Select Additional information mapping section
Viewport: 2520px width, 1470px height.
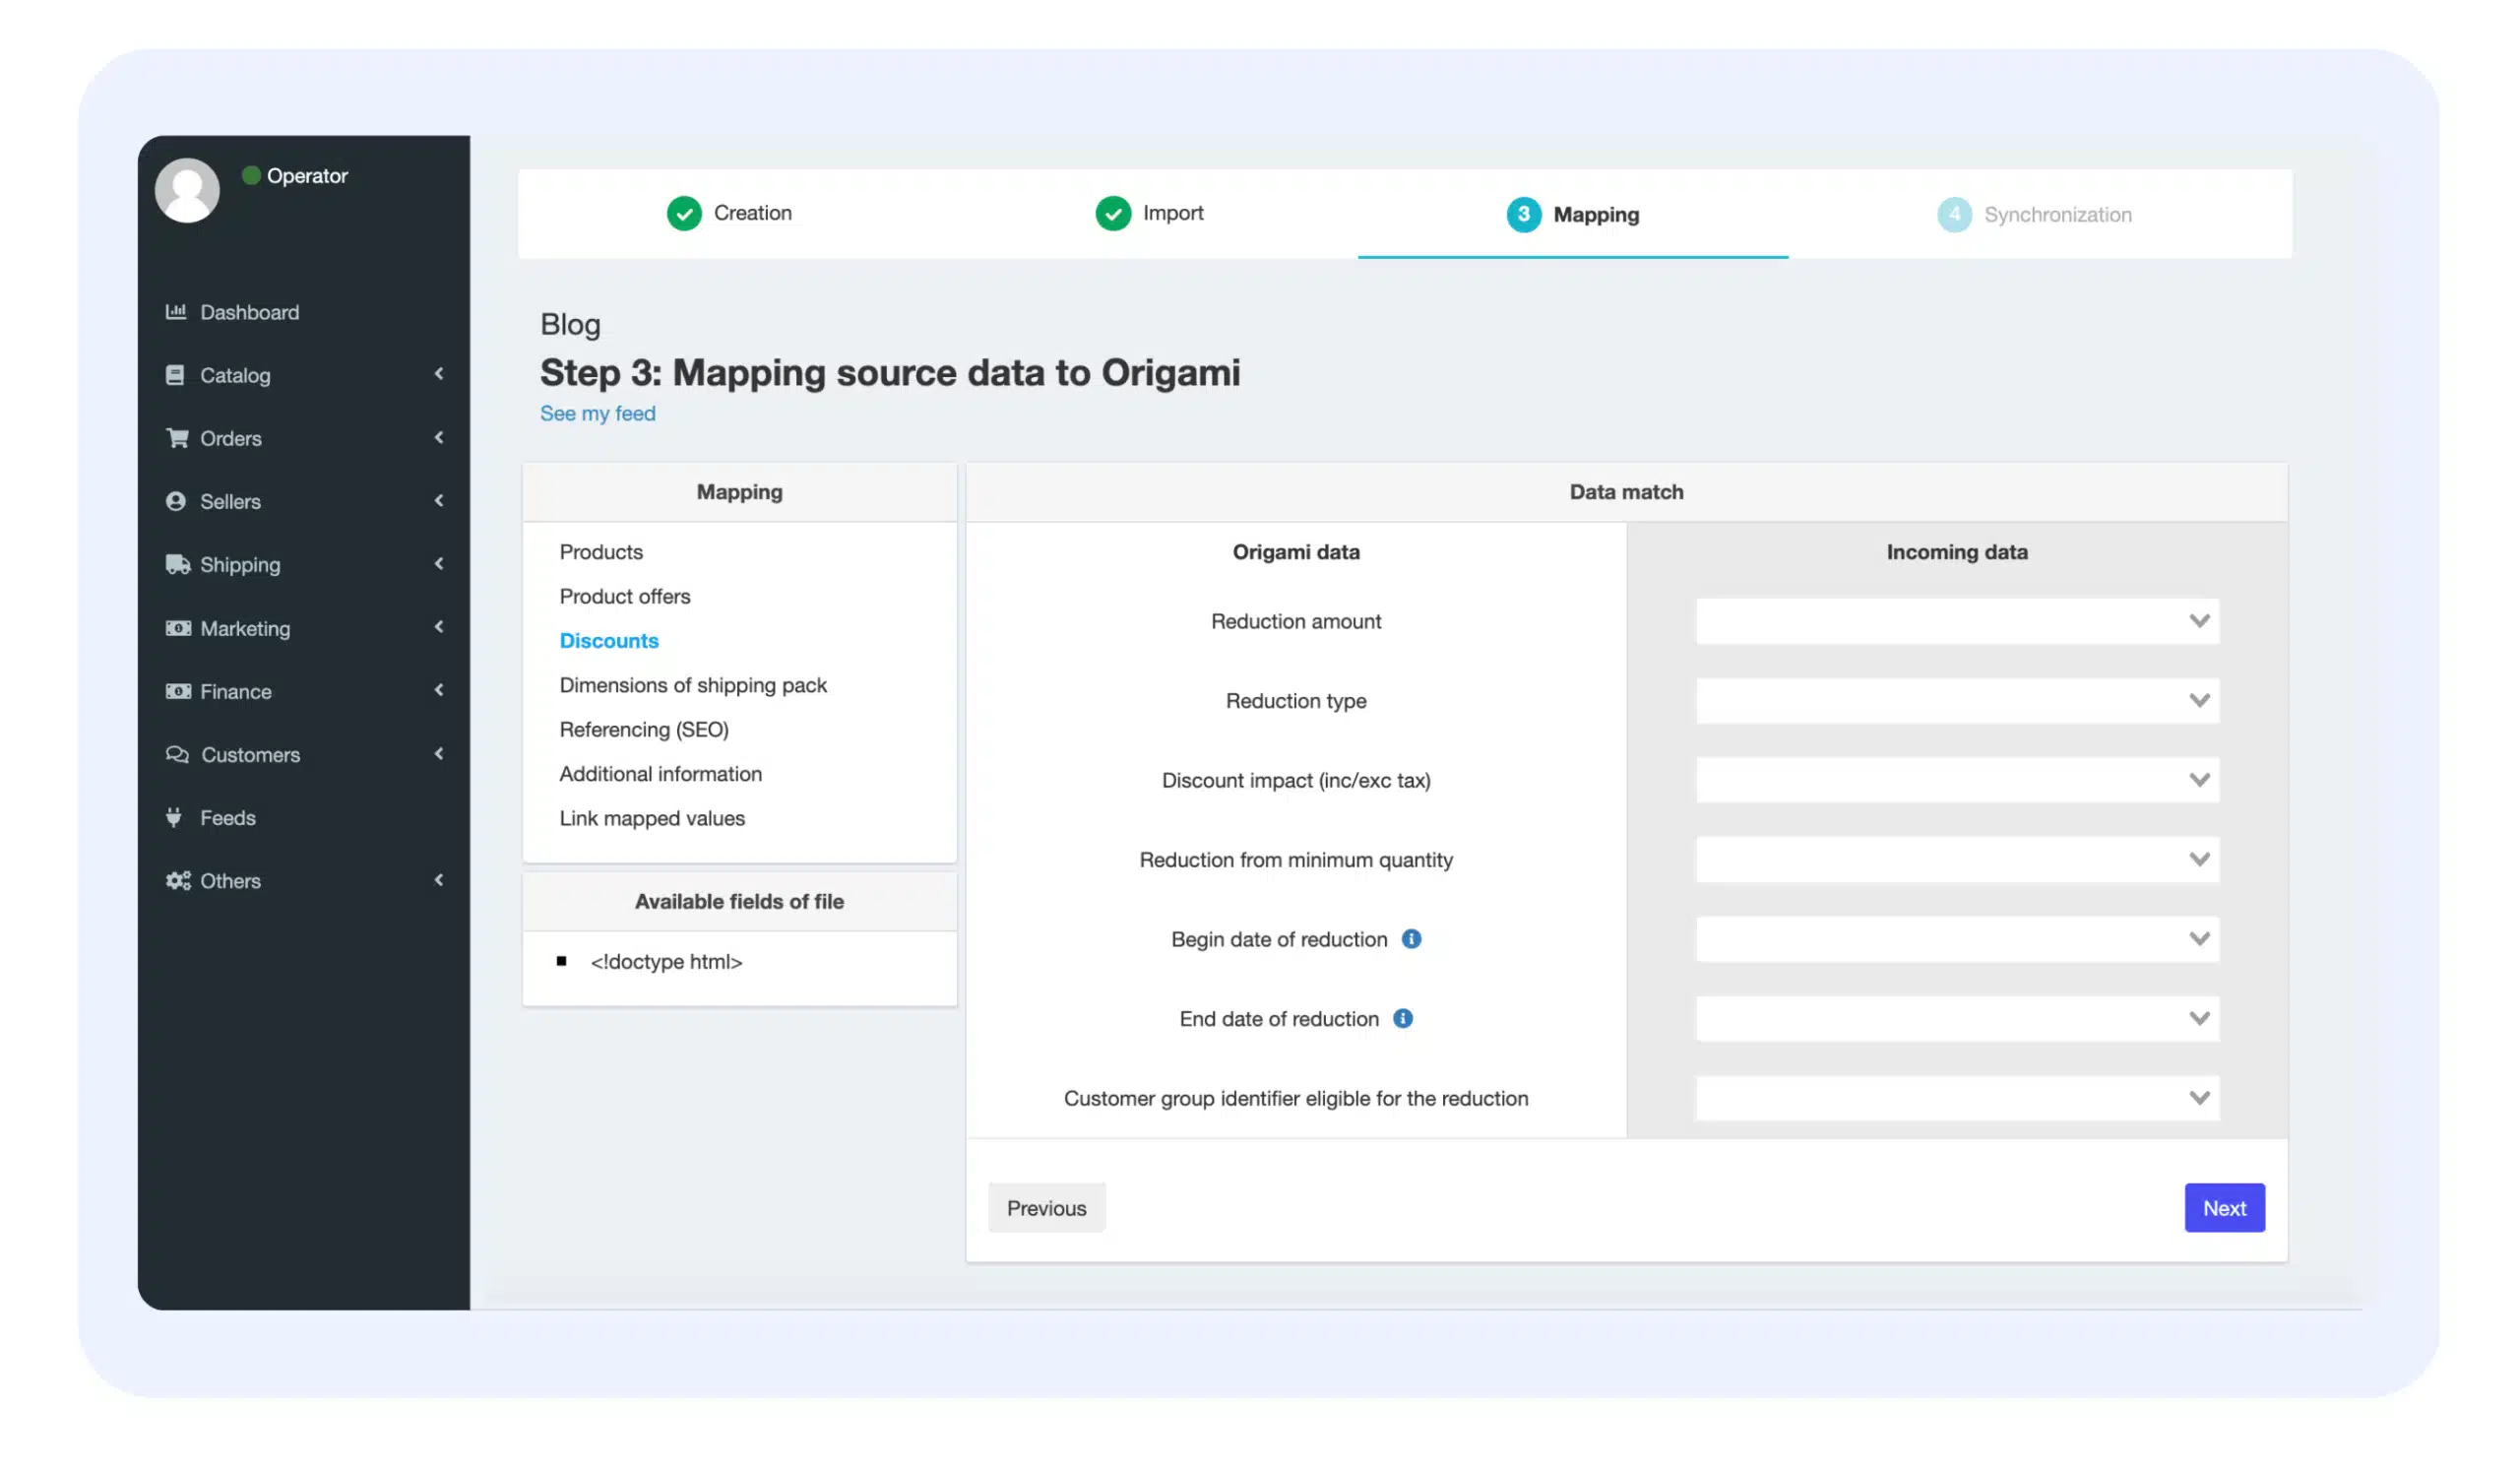660,773
